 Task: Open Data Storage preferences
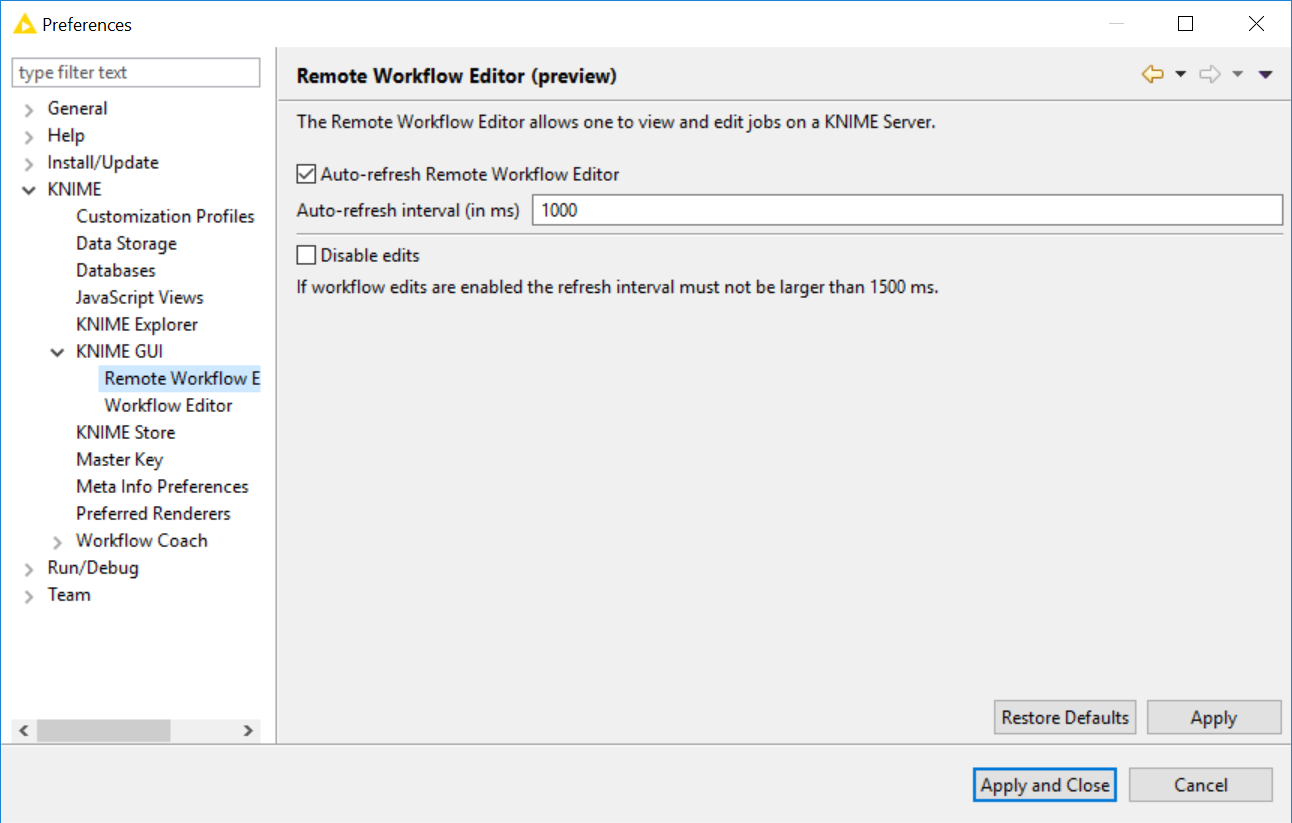[x=126, y=243]
